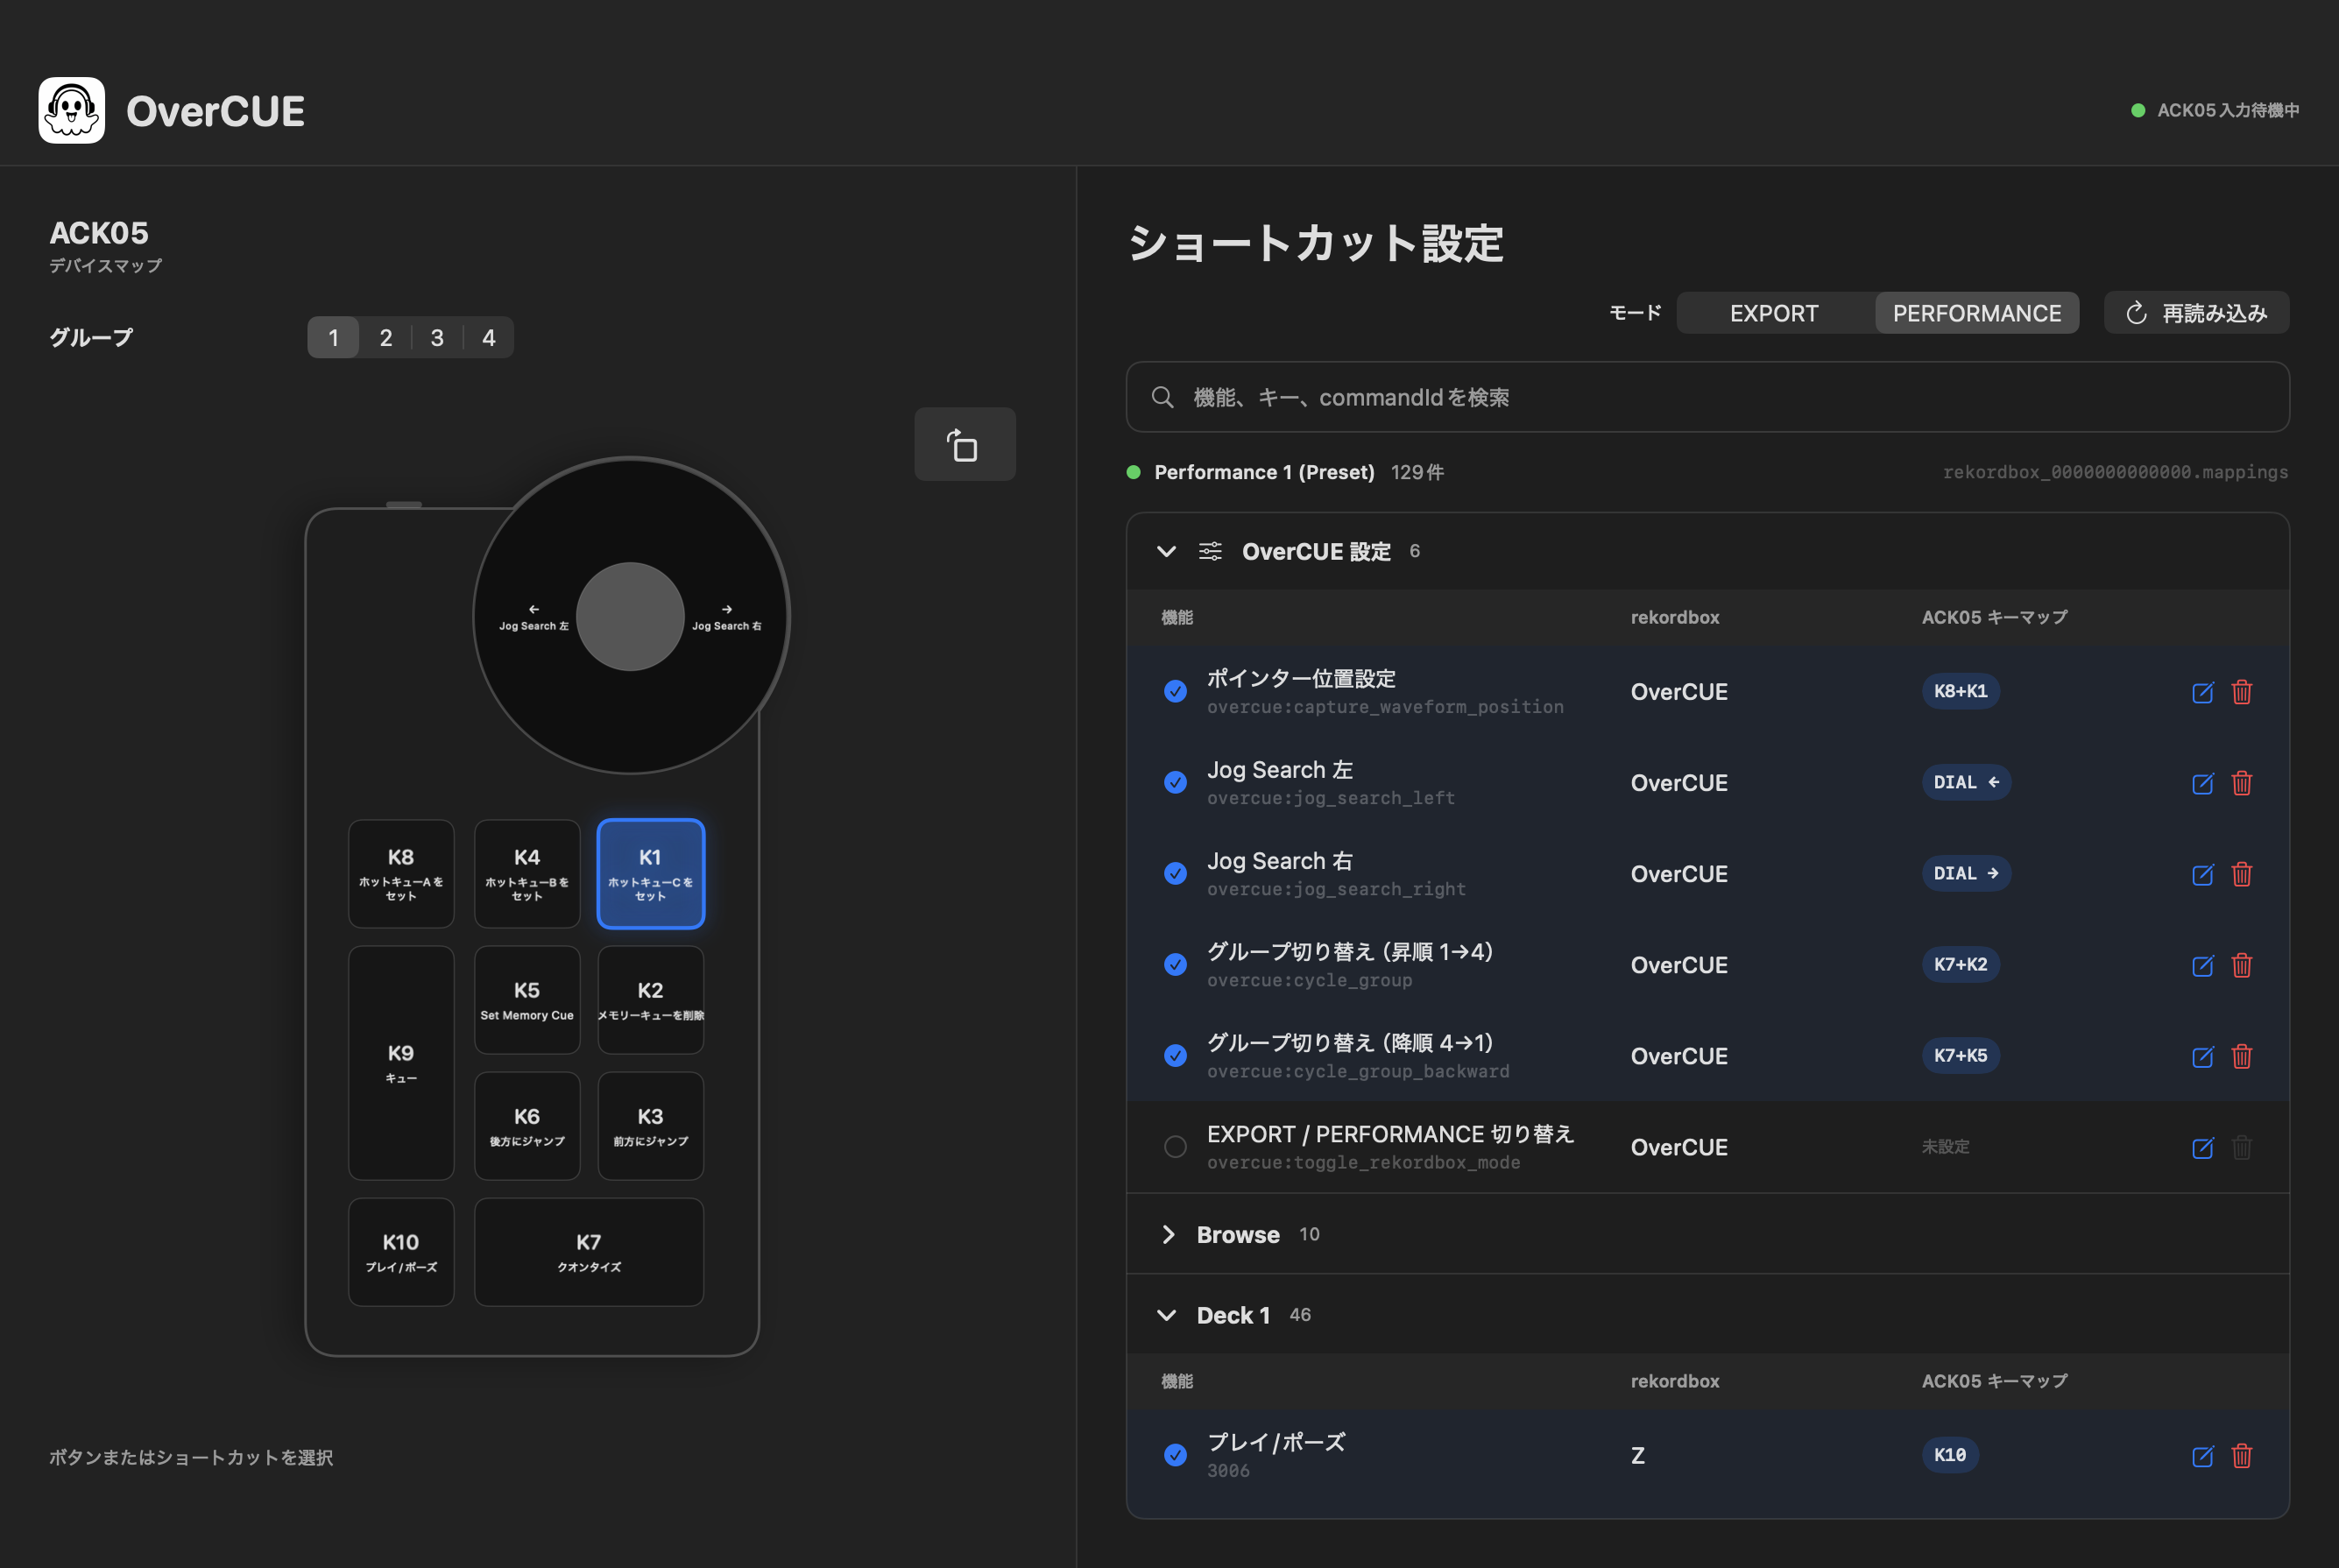
Task: Select group 4 tab
Action: 489,338
